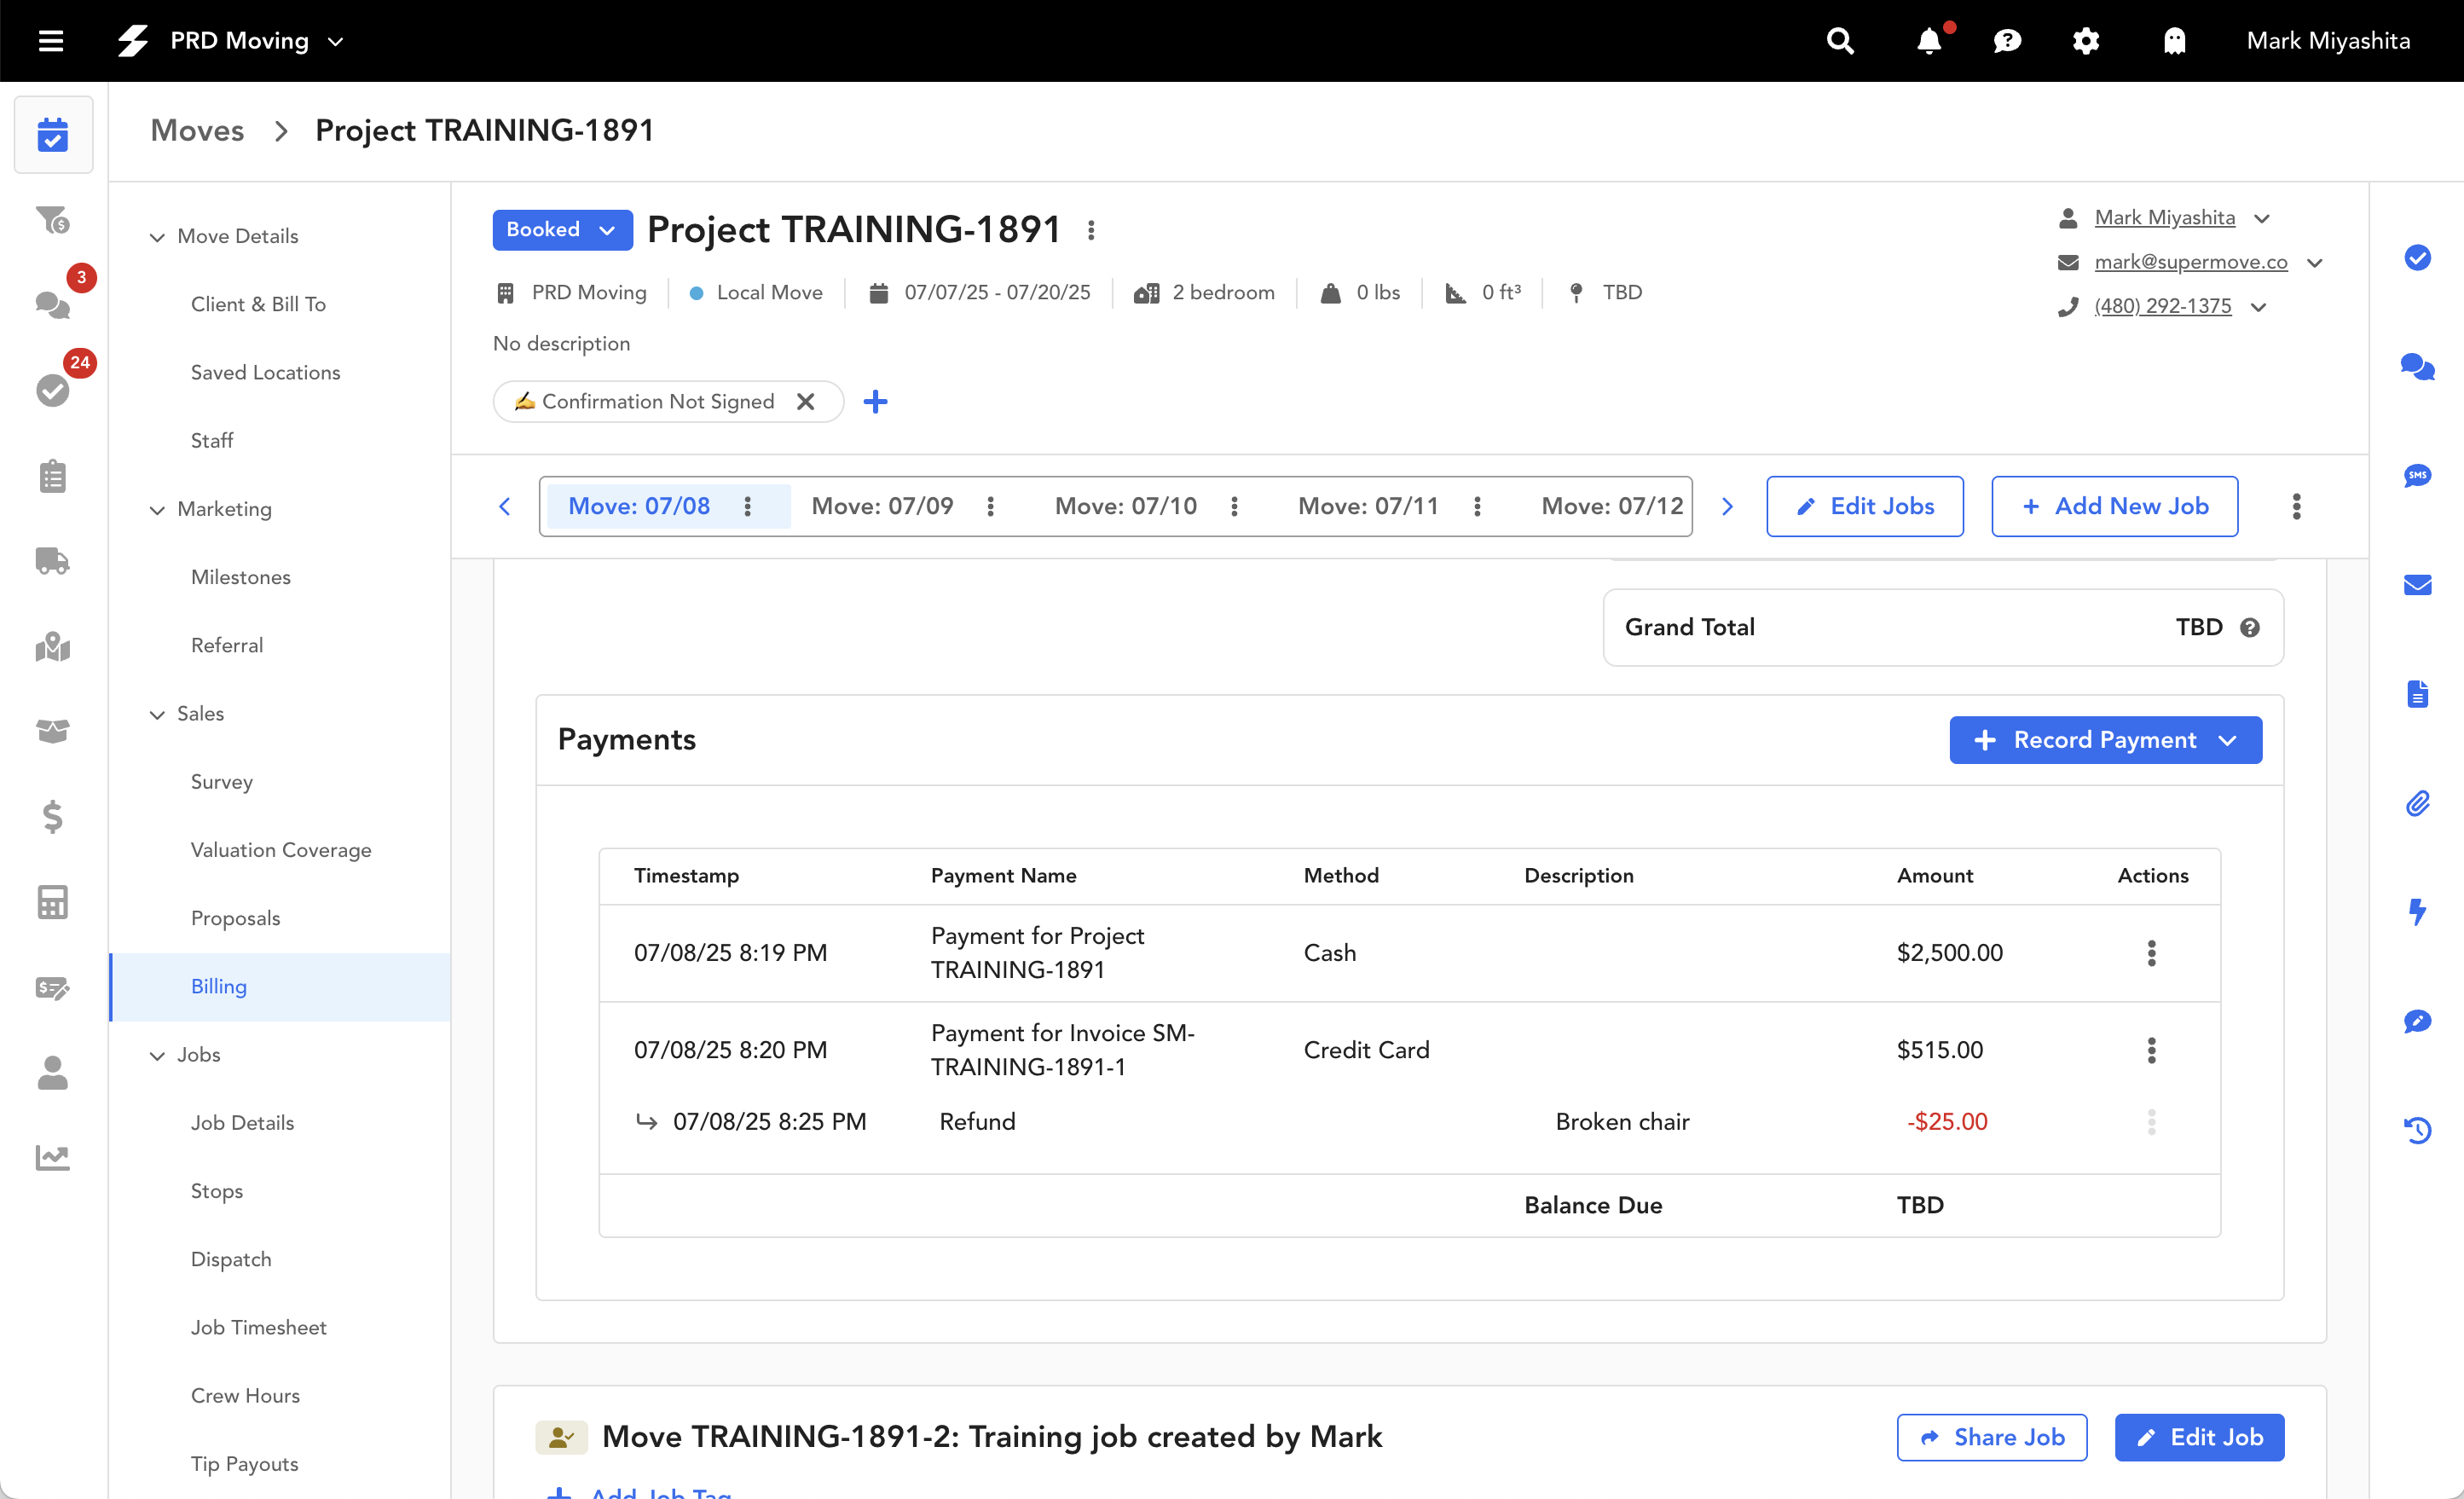Open the Booked status dropdown
Image resolution: width=2464 pixels, height=1499 pixels.
click(562, 230)
